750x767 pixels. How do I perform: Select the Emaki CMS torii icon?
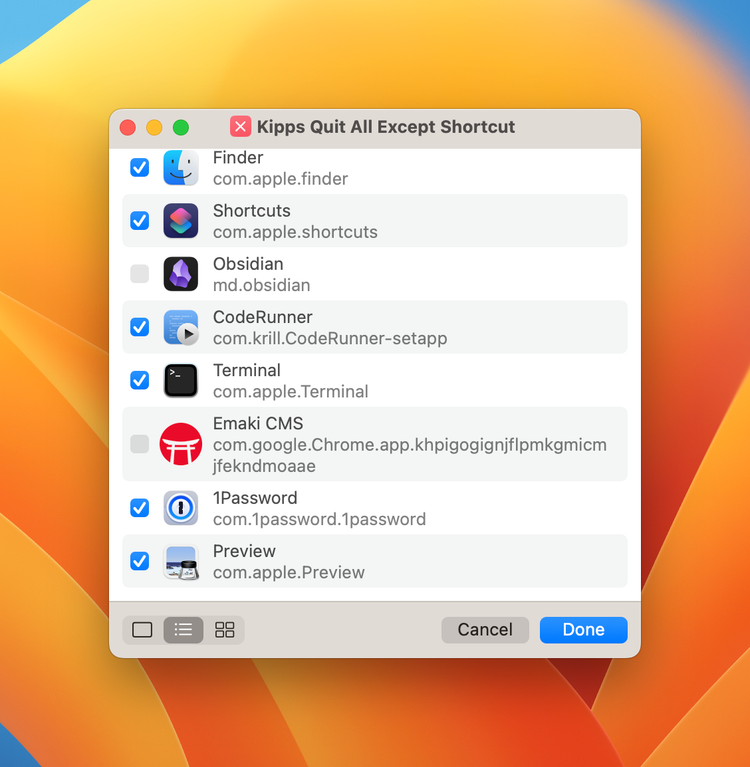181,444
